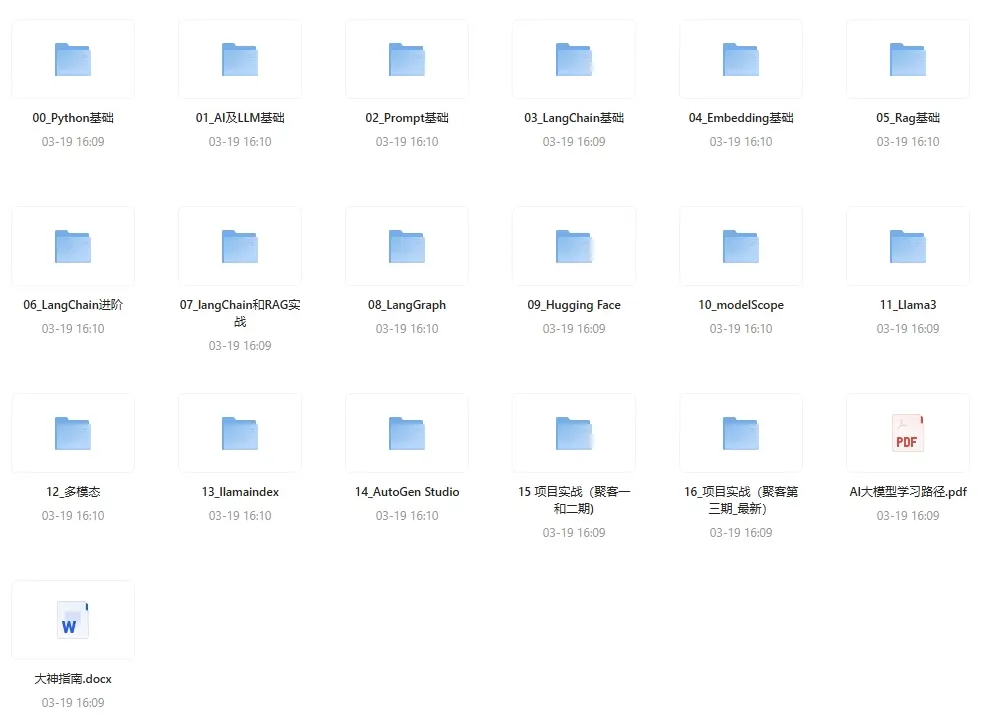Viewport: 1004px width, 721px height.
Task: Open the 12_多模态 folder icon
Action: point(73,433)
